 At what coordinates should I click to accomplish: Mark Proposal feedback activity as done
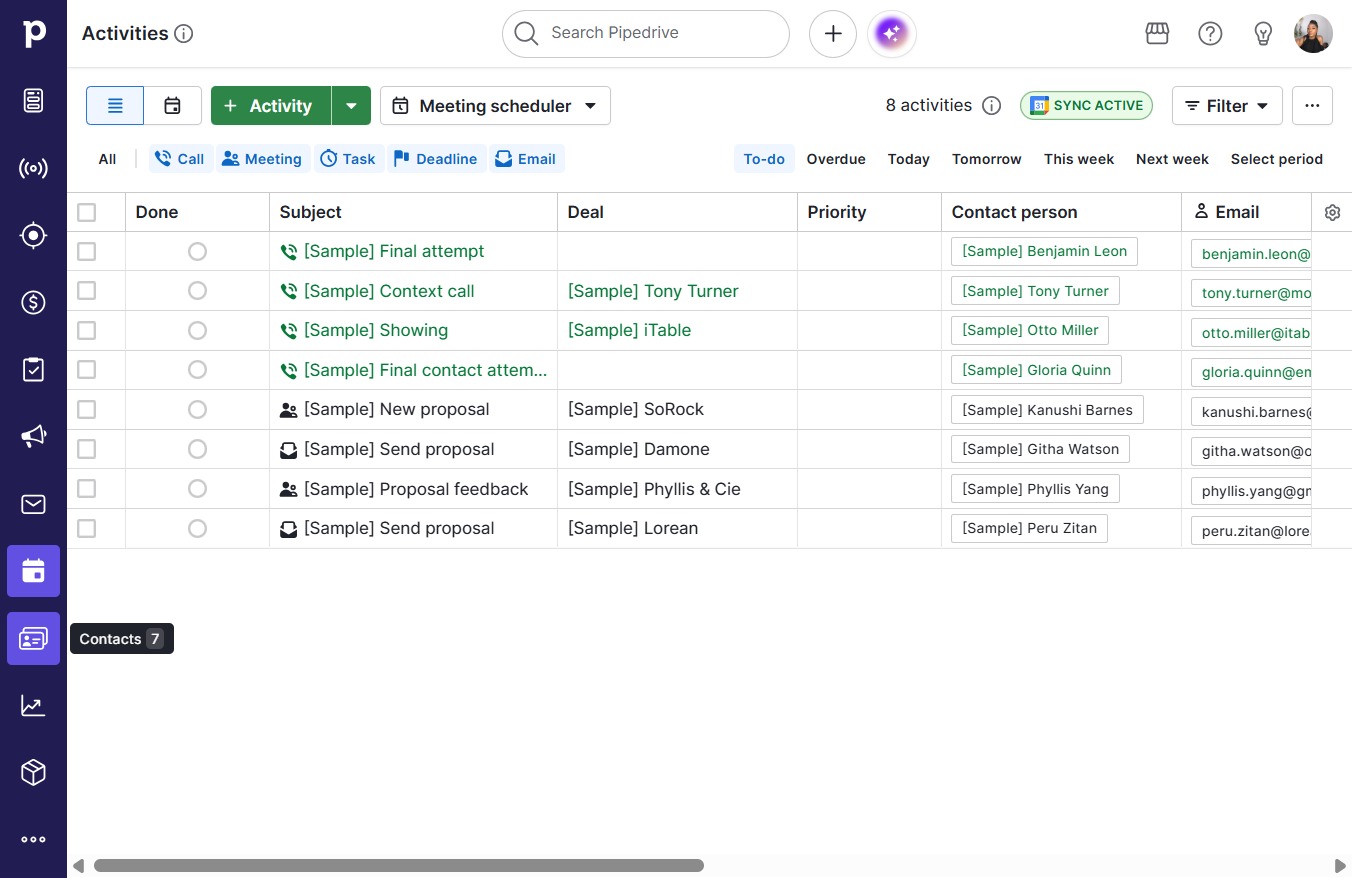click(x=197, y=489)
